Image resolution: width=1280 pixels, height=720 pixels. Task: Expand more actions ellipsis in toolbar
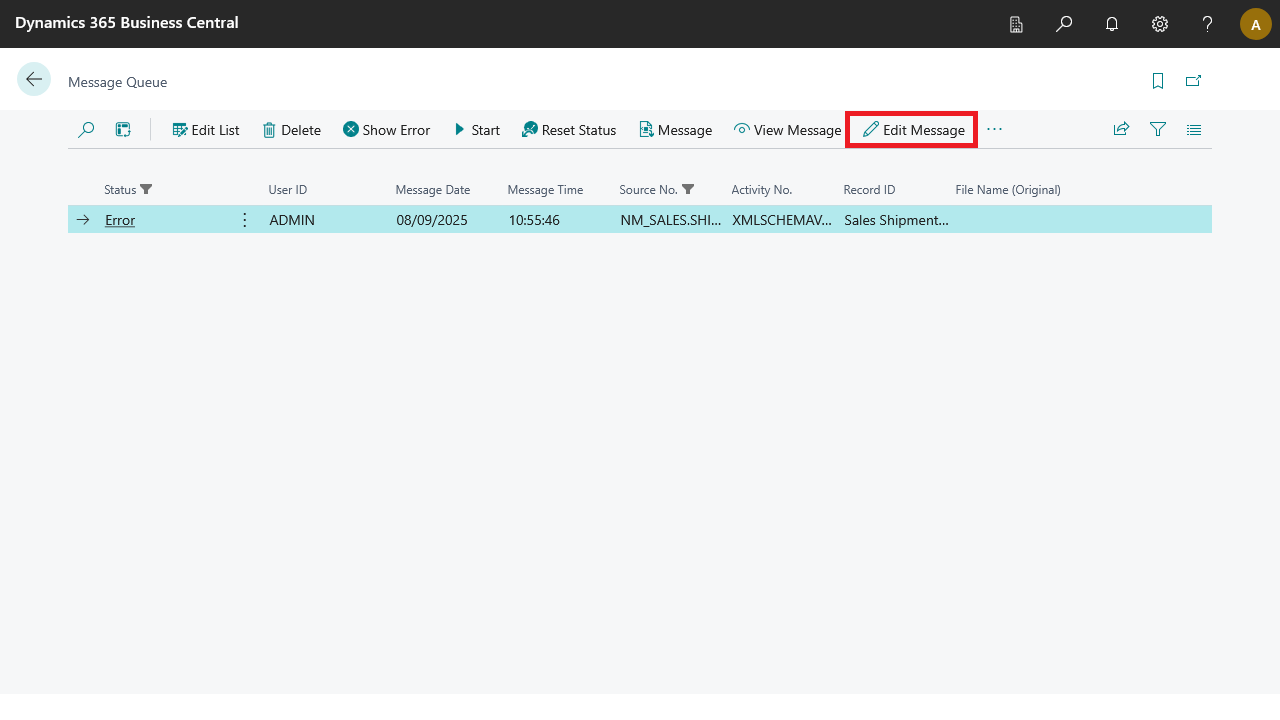(994, 130)
